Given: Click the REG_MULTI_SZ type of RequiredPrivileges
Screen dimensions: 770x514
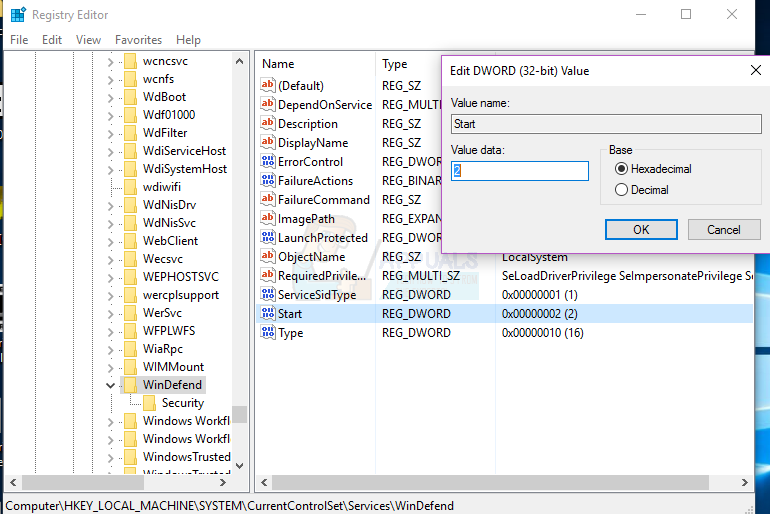Looking at the screenshot, I should point(421,276).
